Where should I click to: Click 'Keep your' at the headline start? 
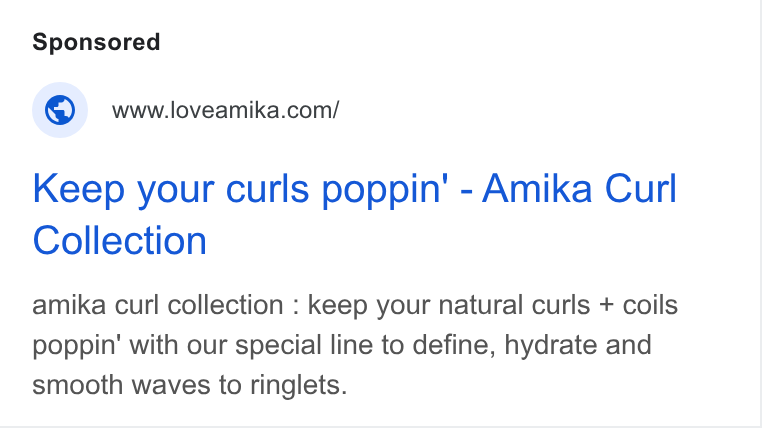point(123,190)
